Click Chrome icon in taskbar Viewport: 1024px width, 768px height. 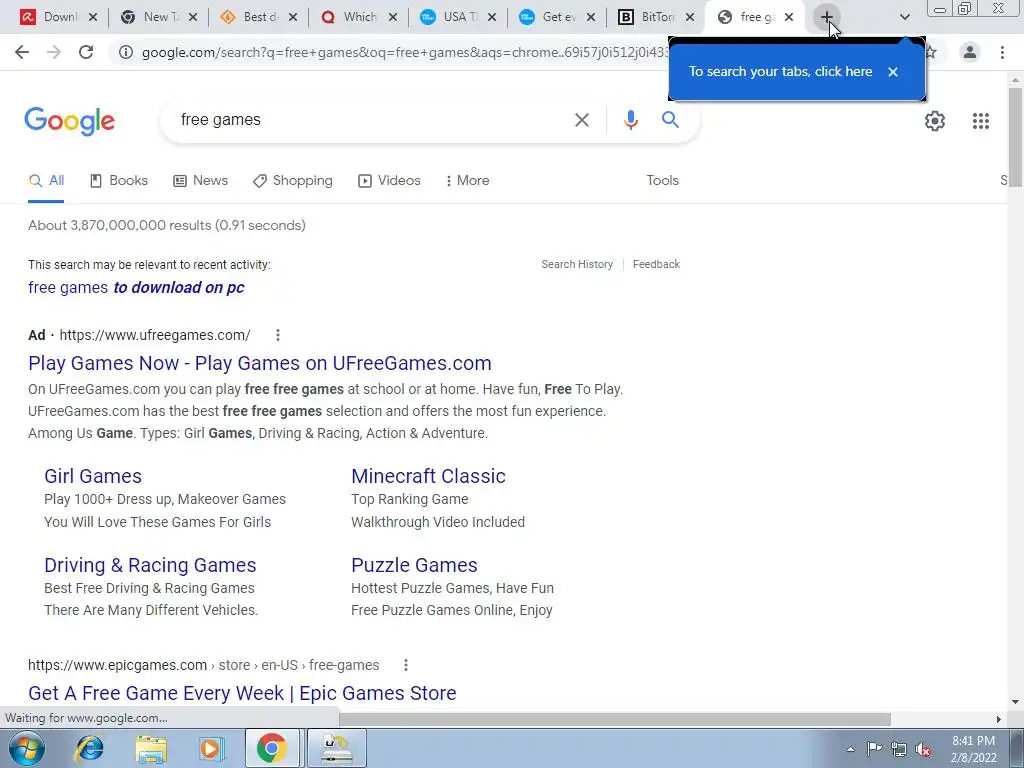272,748
